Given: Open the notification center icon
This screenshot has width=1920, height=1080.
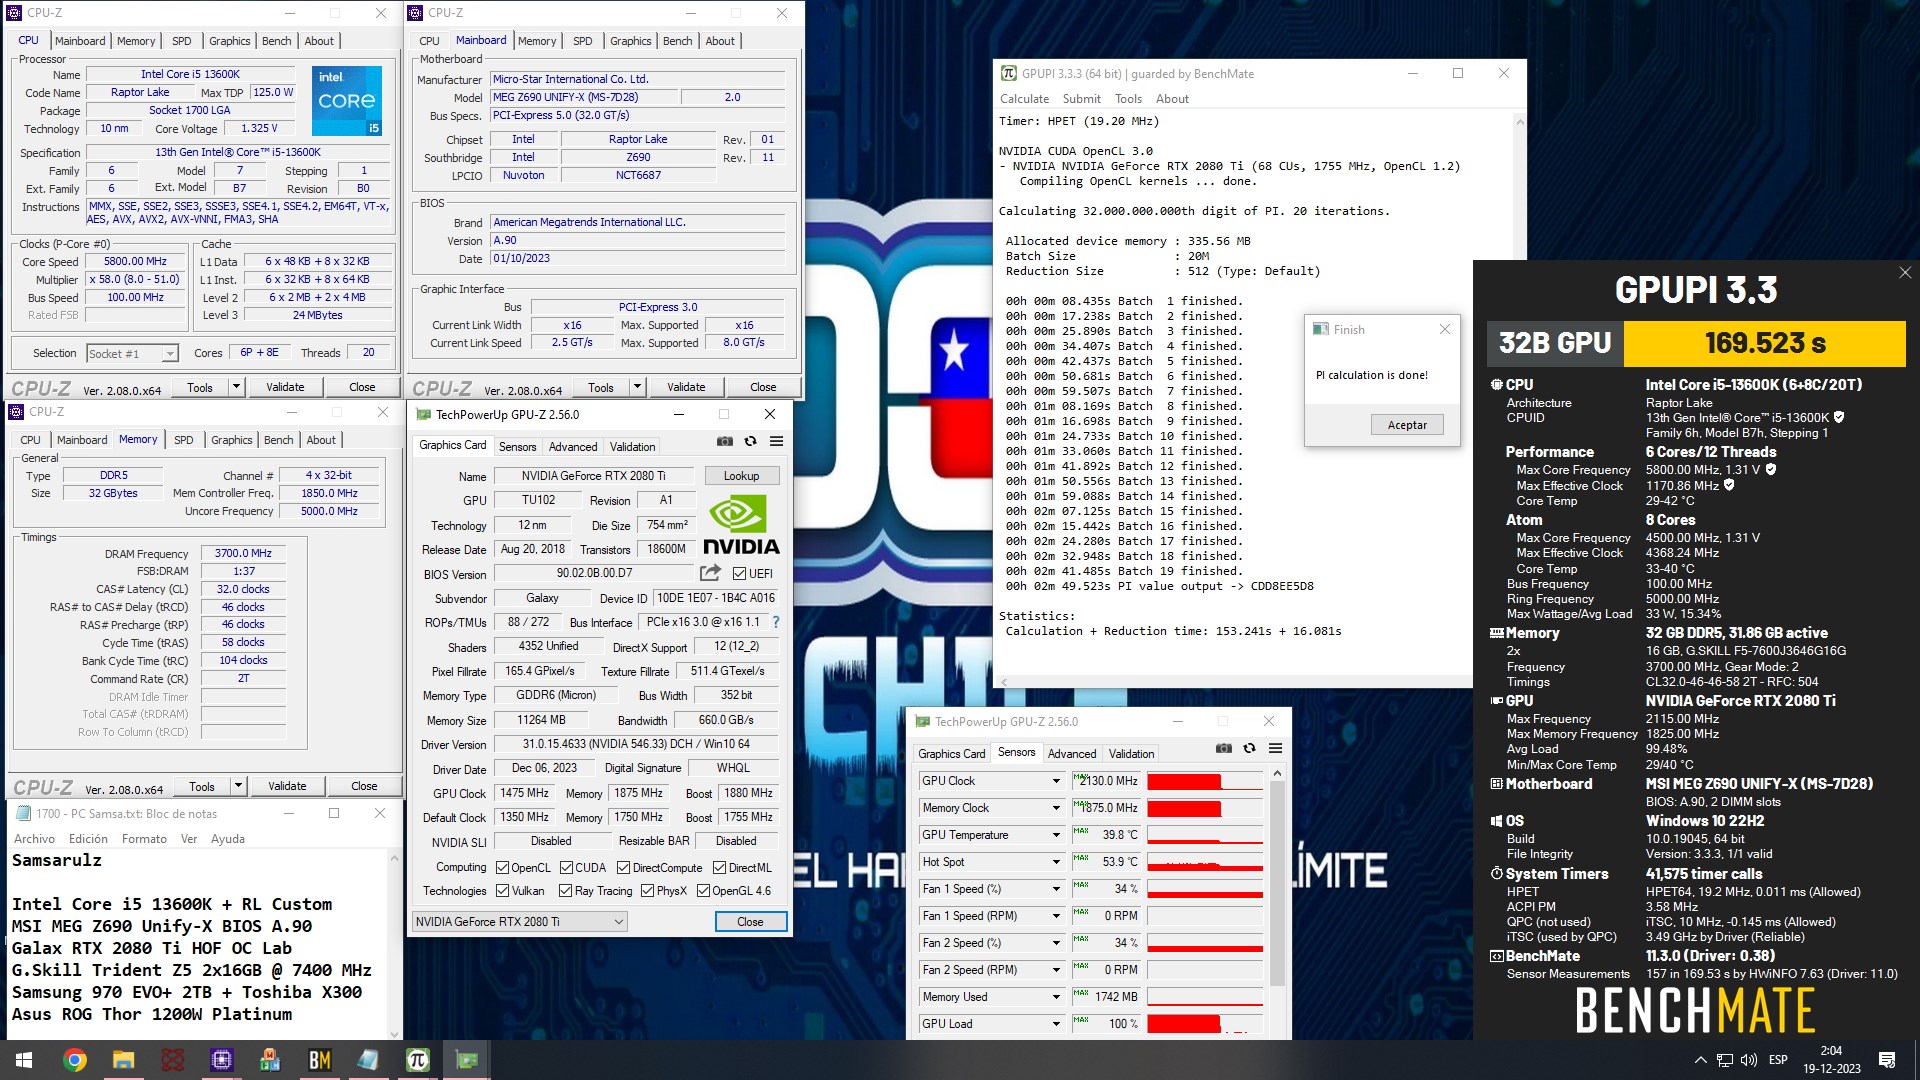Looking at the screenshot, I should (x=1887, y=1060).
